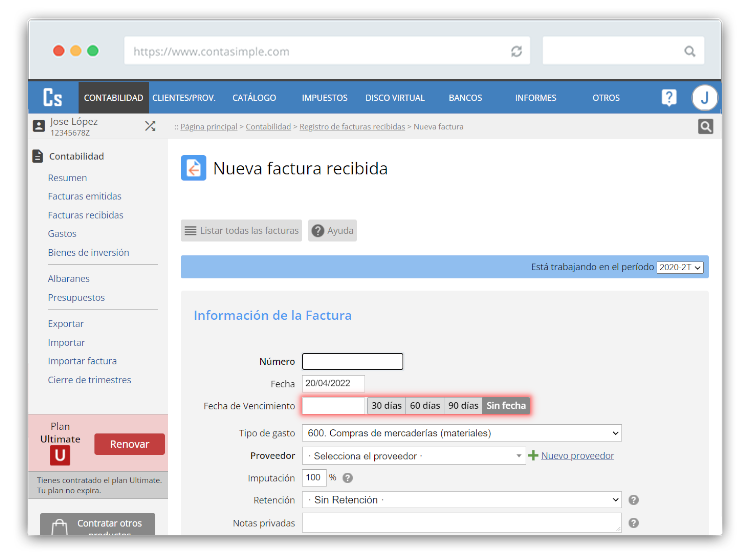Click the search magnifier below the user avatar
Screen dimensions: 750x552
705,126
